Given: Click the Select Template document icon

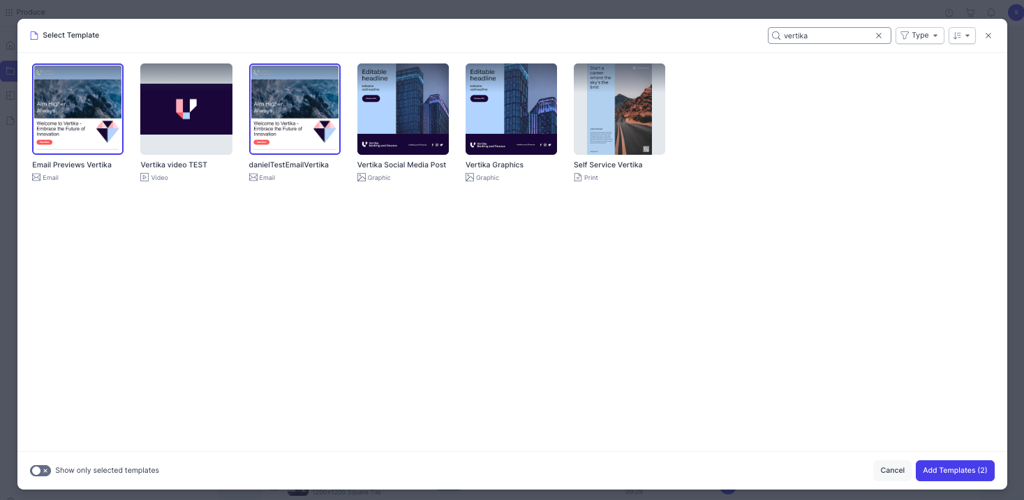Looking at the screenshot, I should click(x=34, y=35).
